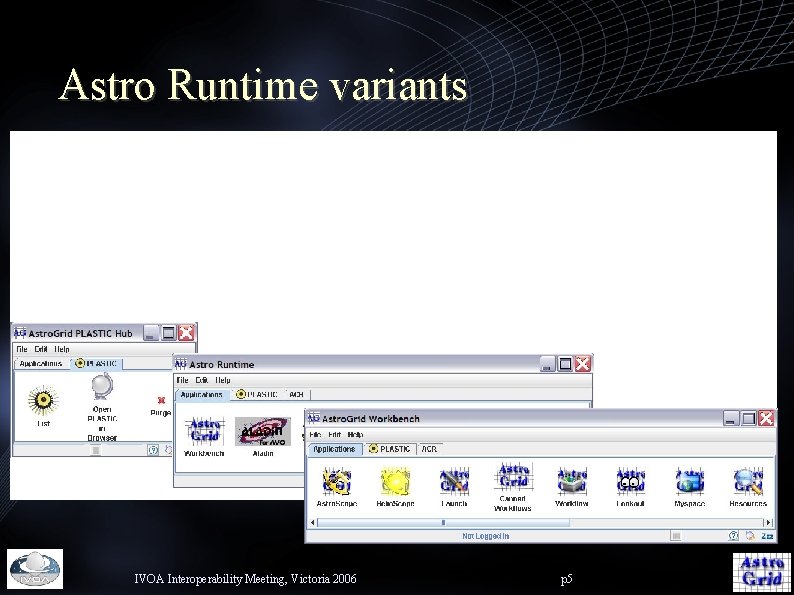Open Help menu in PLASTIC Hub window
Screen dimensions: 794x595
(62, 349)
